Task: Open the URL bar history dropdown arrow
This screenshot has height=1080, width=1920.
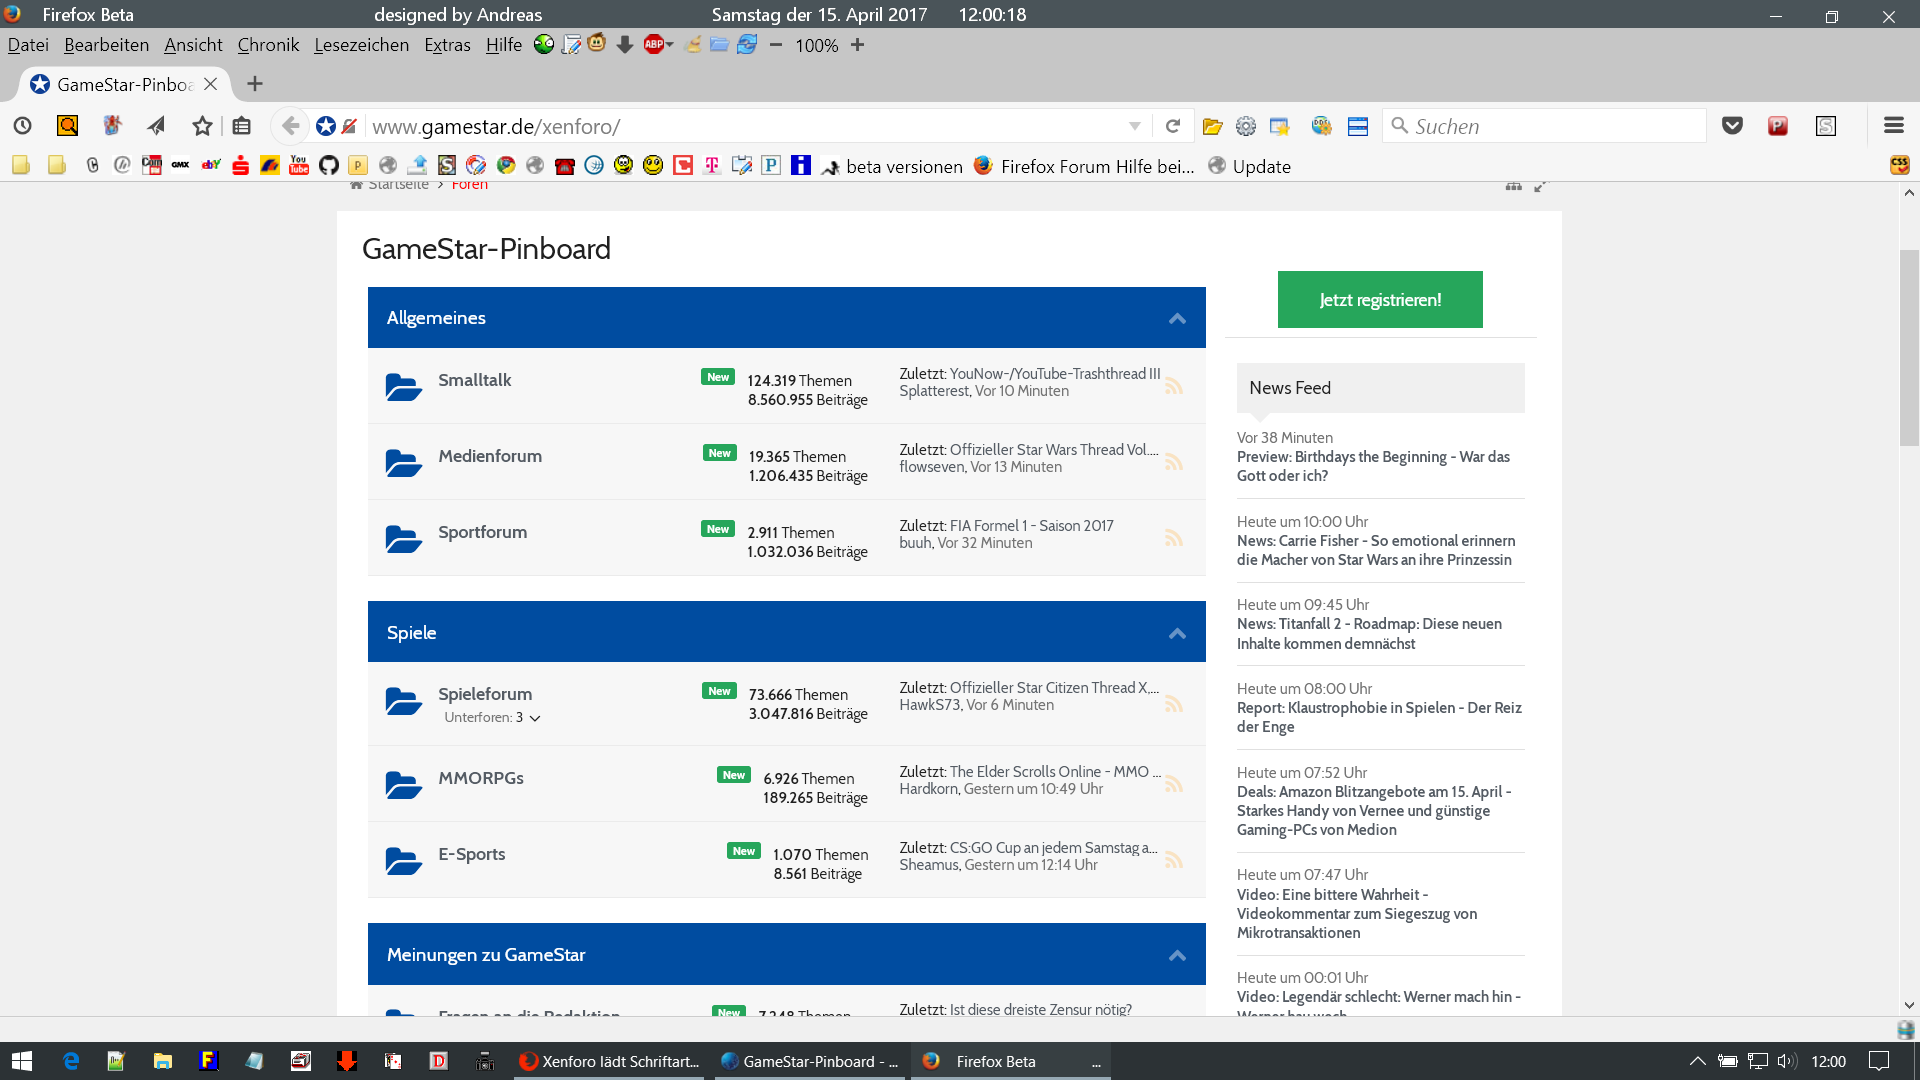Action: click(x=1134, y=126)
